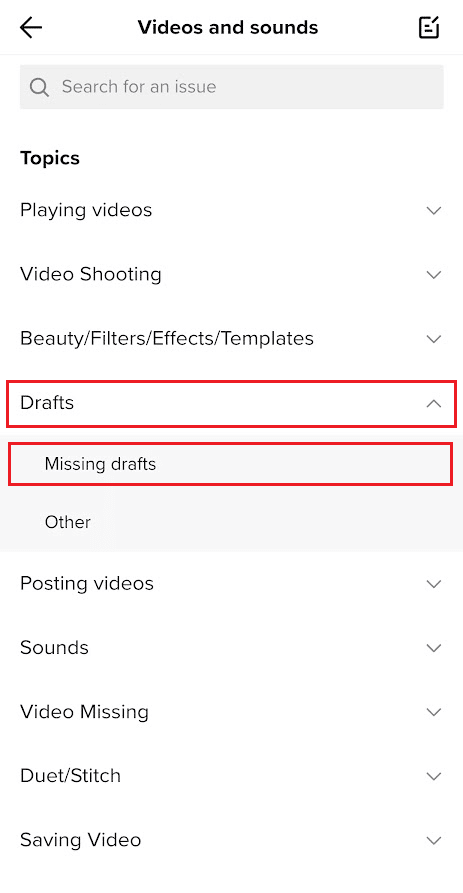The image size is (463, 893).
Task: Collapse the Drafts chevron
Action: [434, 403]
